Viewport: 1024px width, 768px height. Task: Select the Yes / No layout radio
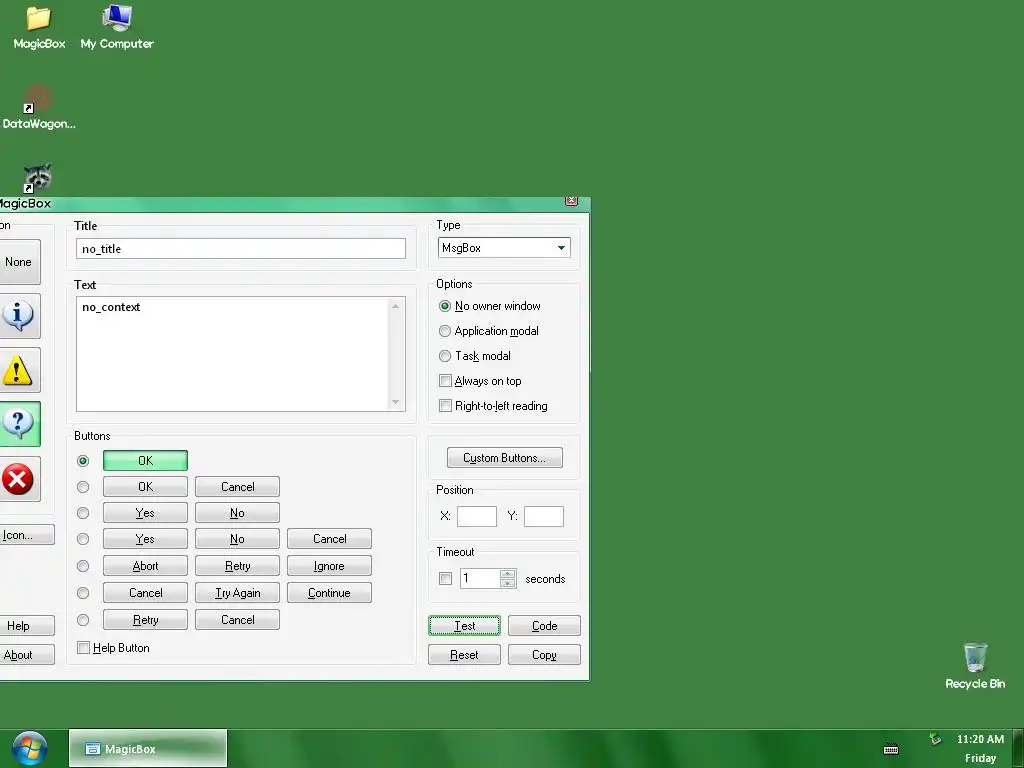(83, 513)
